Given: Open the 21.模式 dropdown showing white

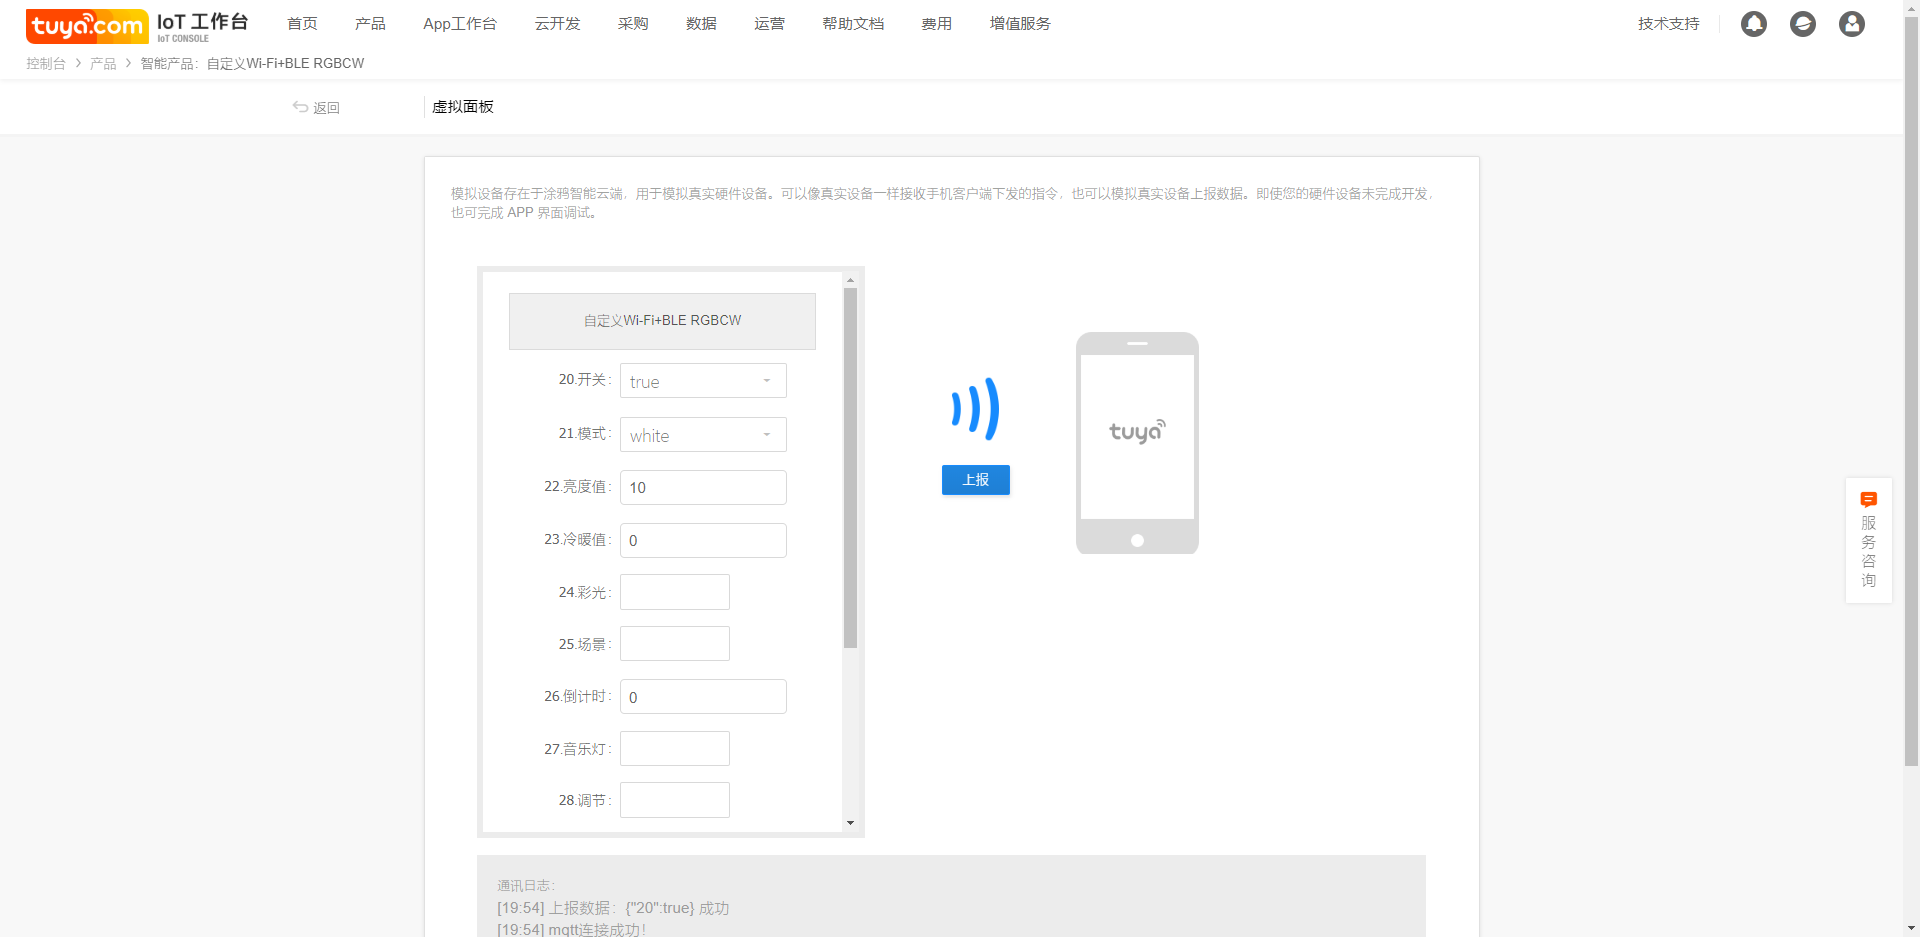Looking at the screenshot, I should 703,435.
